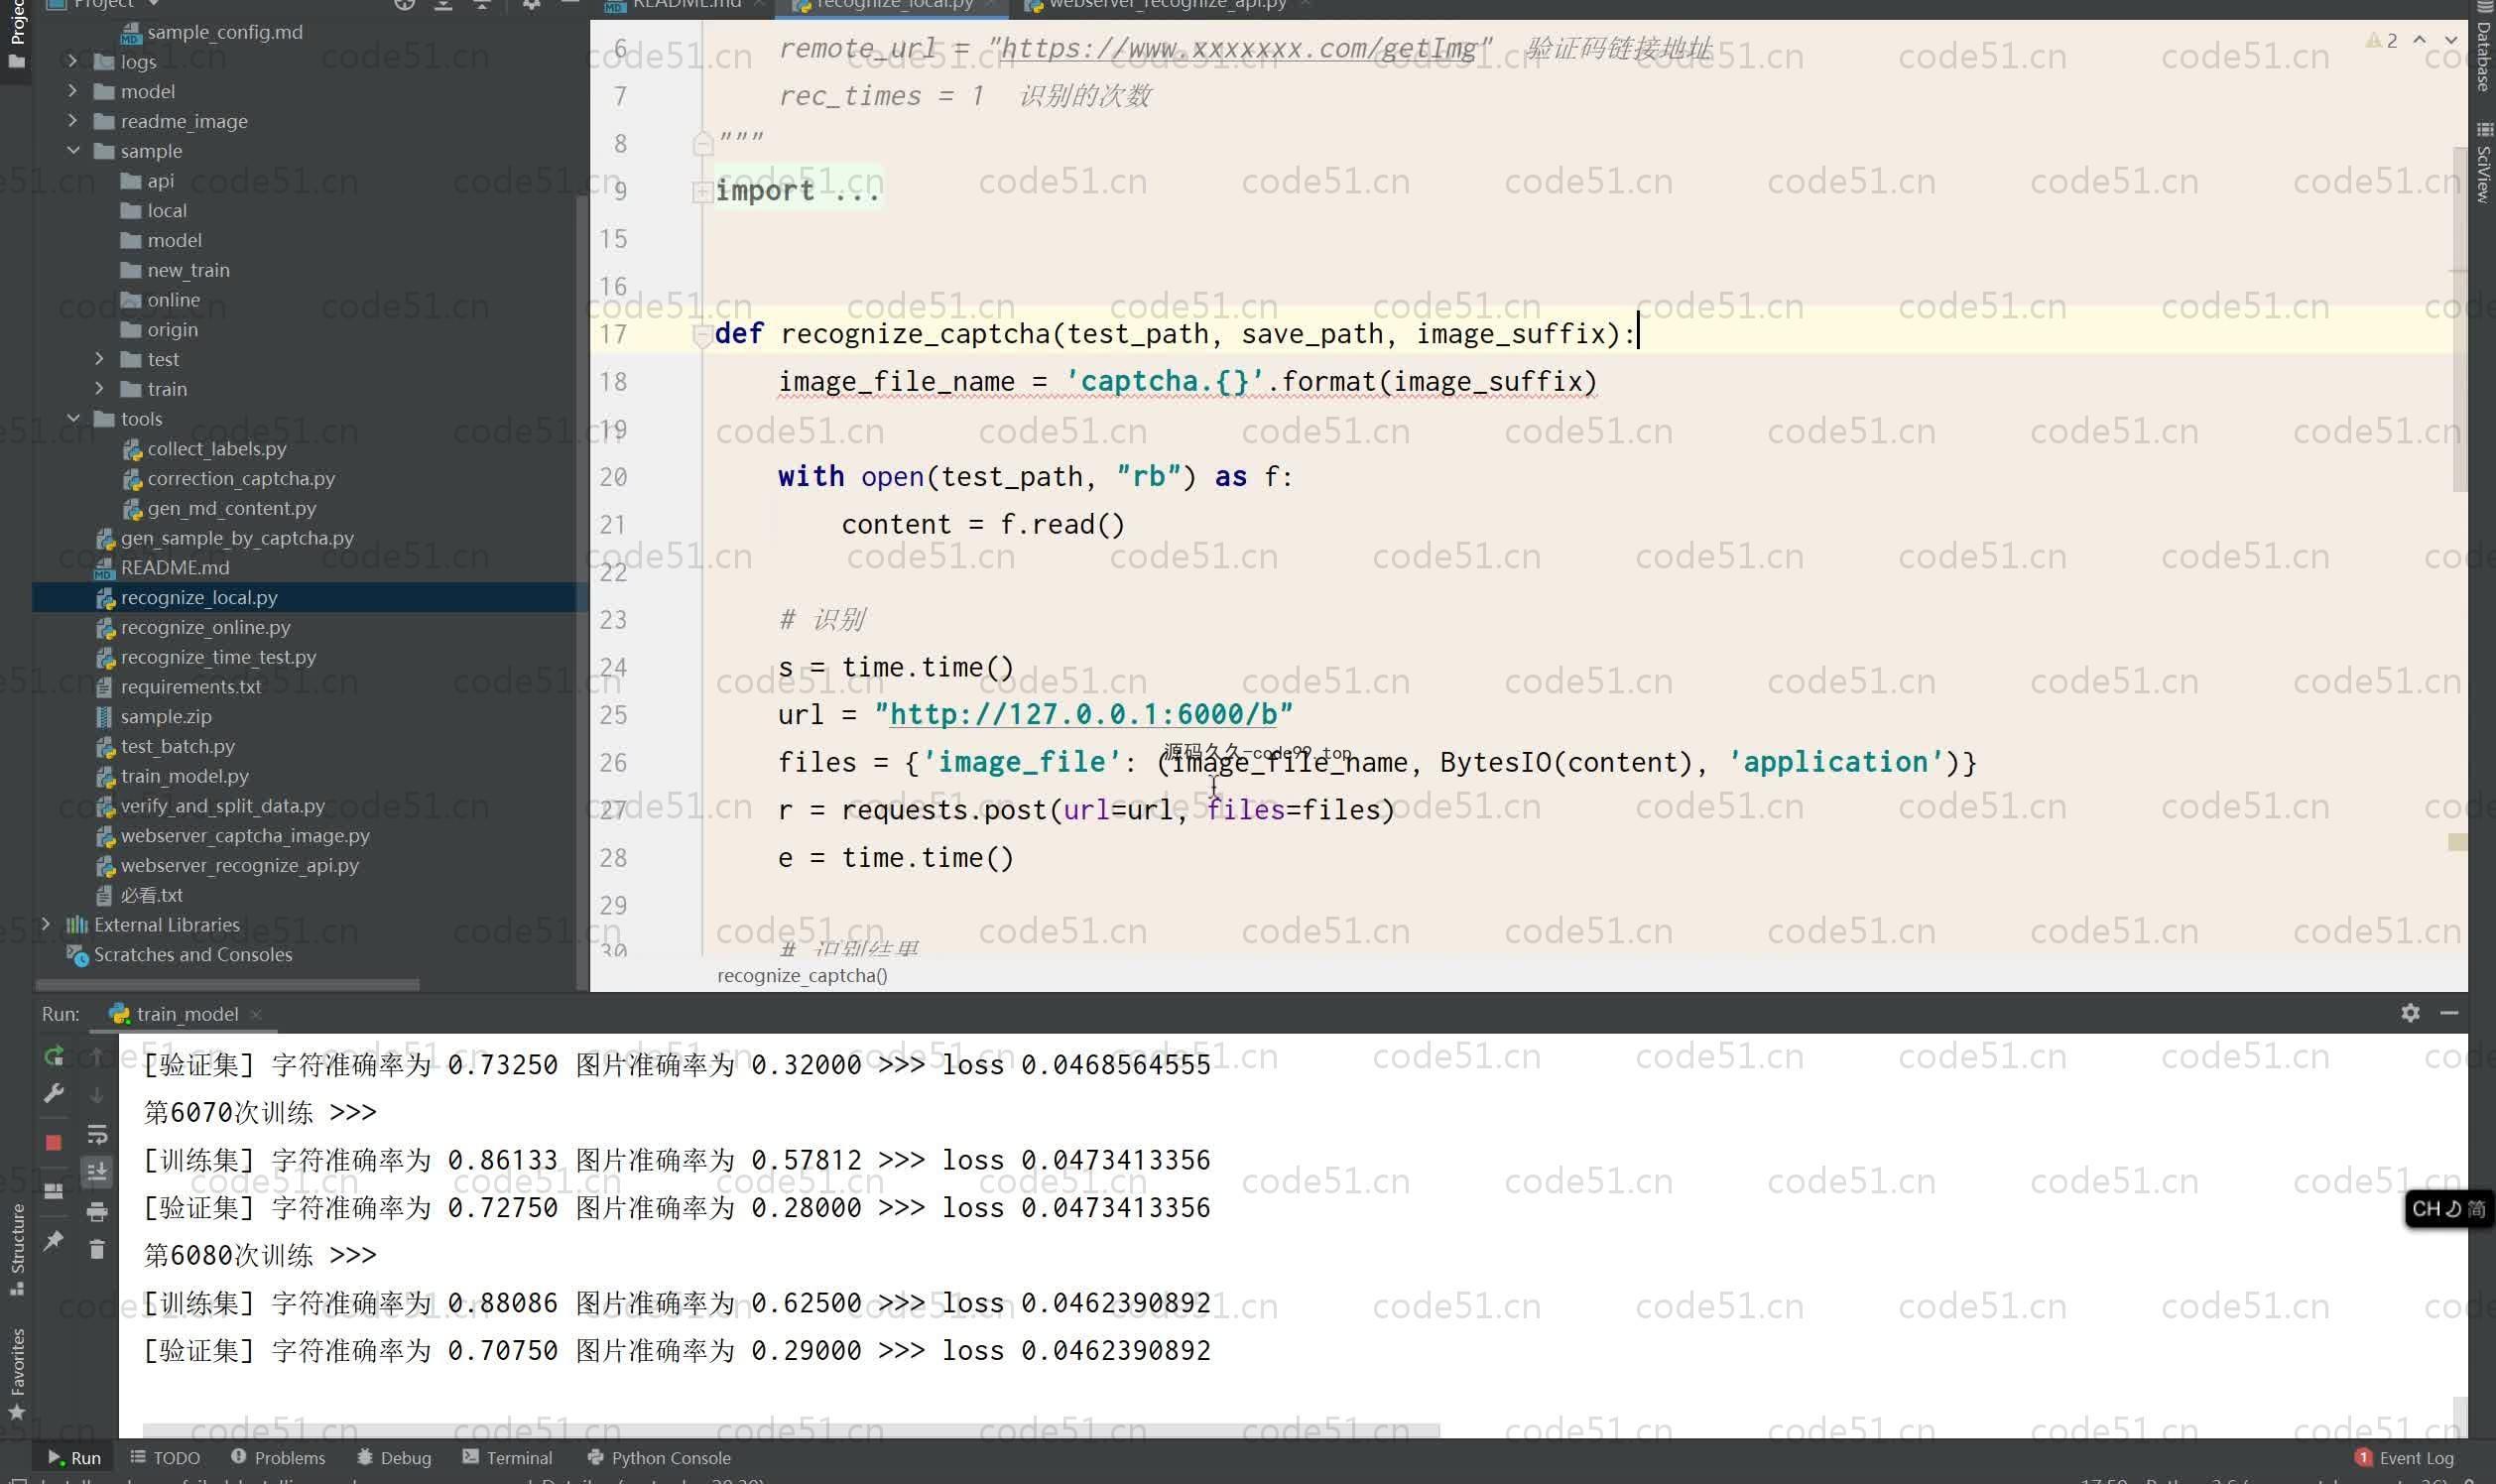
Task: Open the TODO tab
Action: coord(165,1458)
